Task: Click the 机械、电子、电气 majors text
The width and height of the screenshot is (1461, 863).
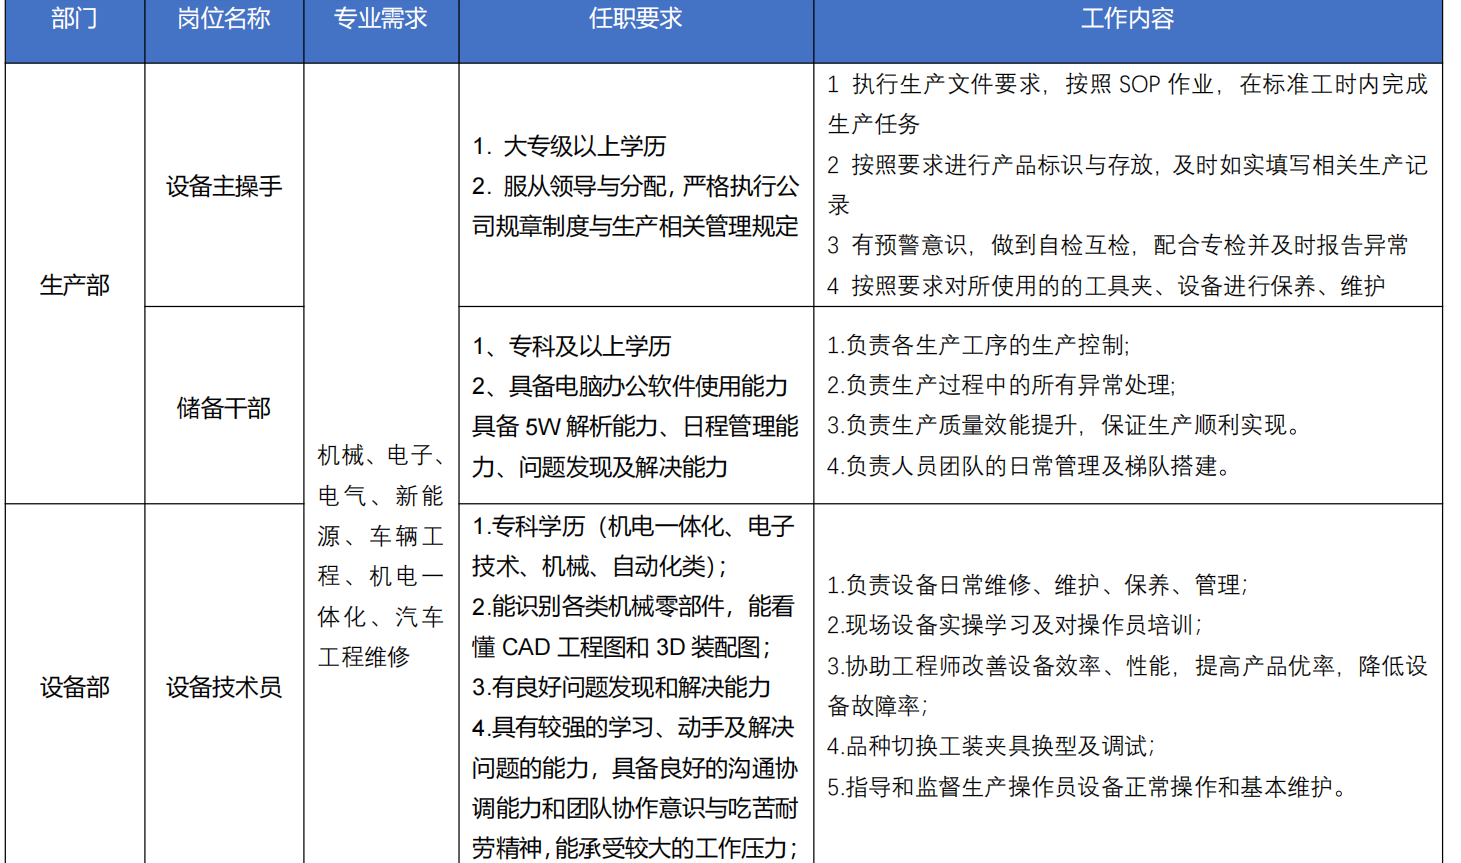Action: click(x=381, y=456)
